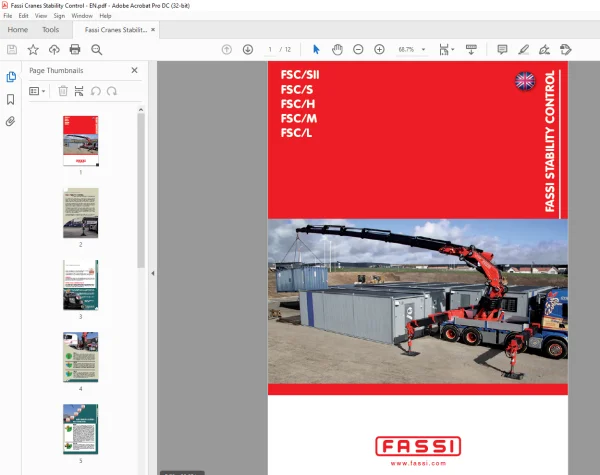The height and width of the screenshot is (475, 600).
Task: Select page 2 thumbnail
Action: 80,213
